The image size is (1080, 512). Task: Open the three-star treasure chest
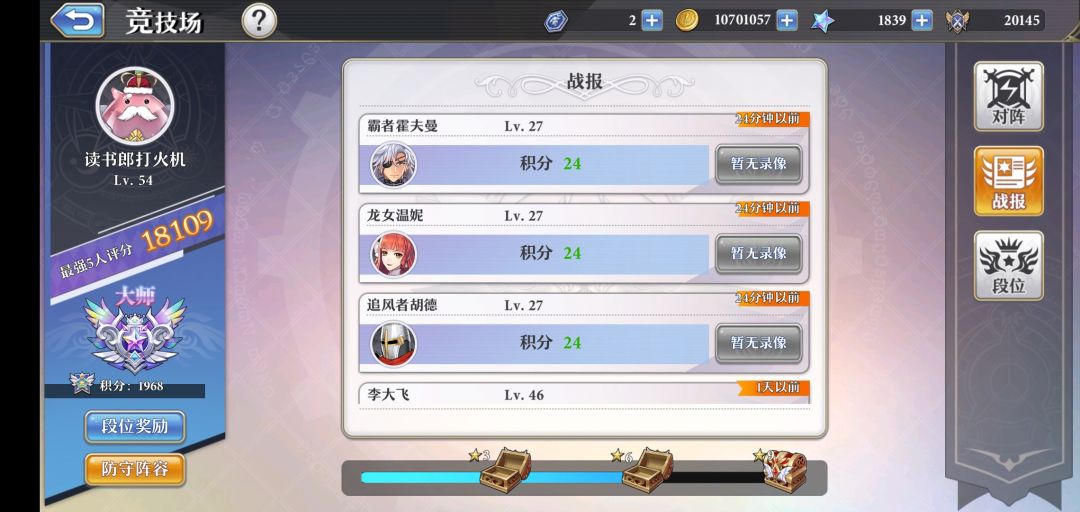click(505, 470)
